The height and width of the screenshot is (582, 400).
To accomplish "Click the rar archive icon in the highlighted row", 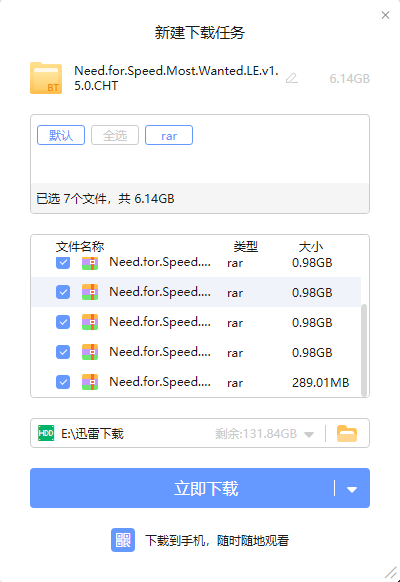I will [90, 292].
